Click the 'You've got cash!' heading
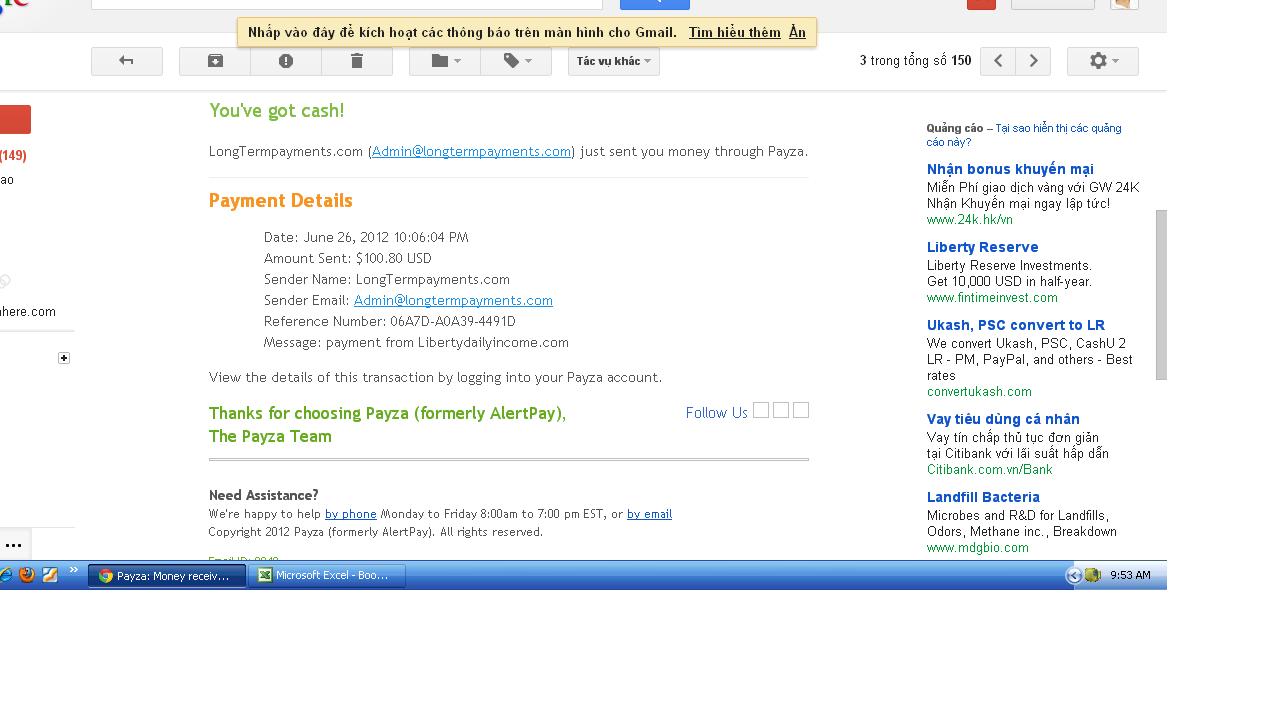 click(277, 111)
